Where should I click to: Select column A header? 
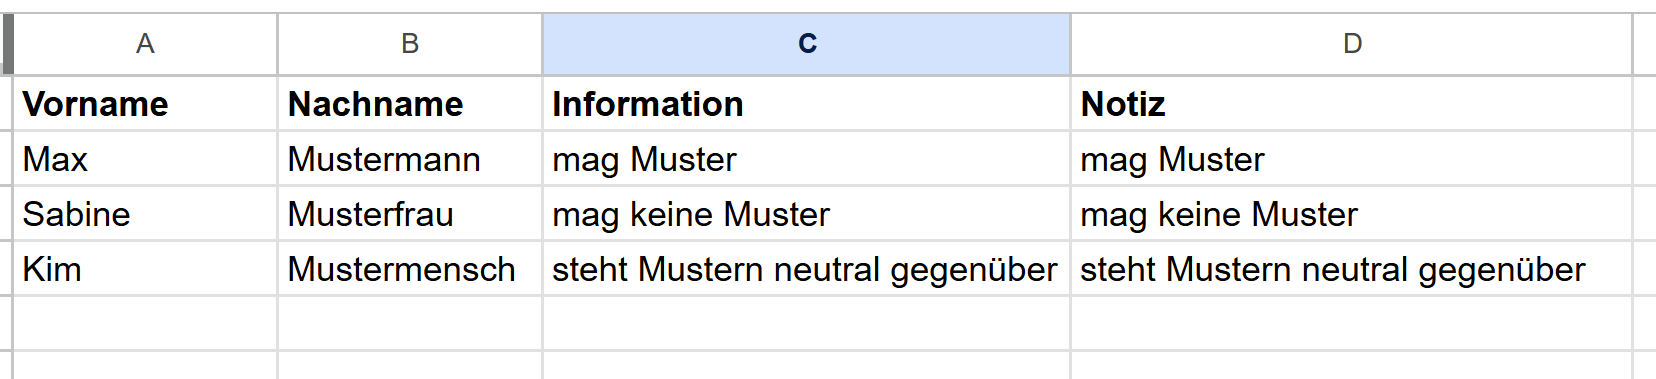pos(145,44)
